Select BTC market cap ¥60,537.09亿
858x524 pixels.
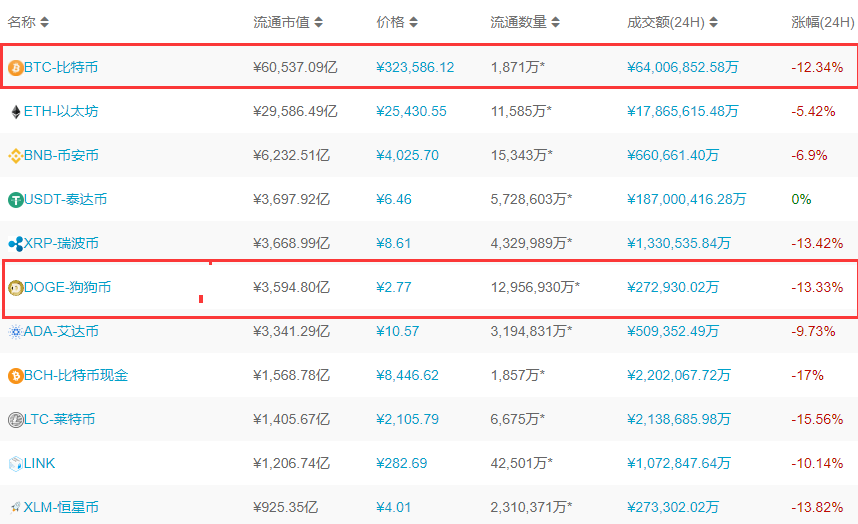295,67
